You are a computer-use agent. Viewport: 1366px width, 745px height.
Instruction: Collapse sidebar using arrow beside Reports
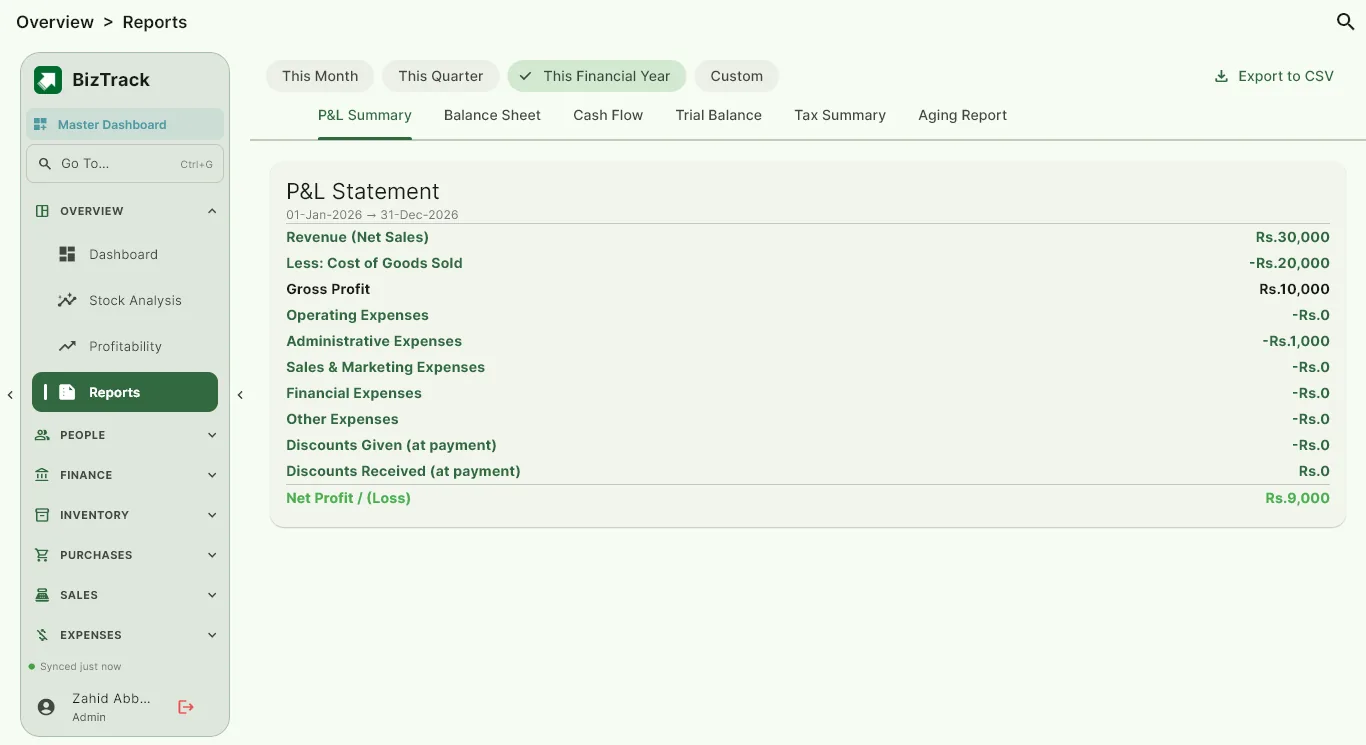(x=240, y=395)
